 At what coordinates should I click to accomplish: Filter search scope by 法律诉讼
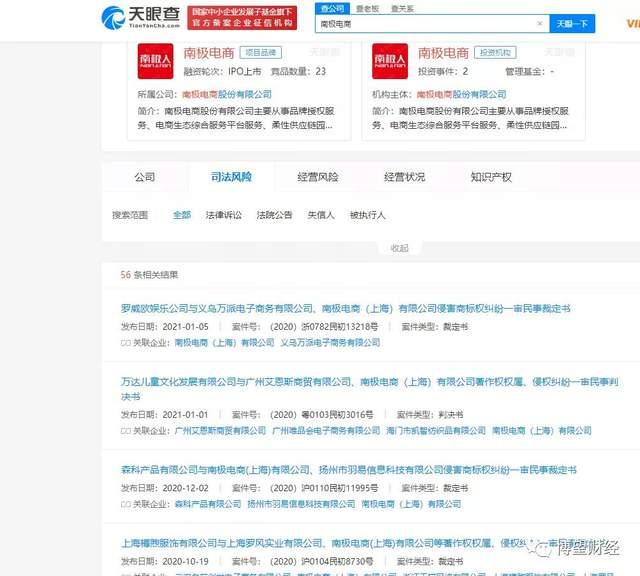click(224, 215)
